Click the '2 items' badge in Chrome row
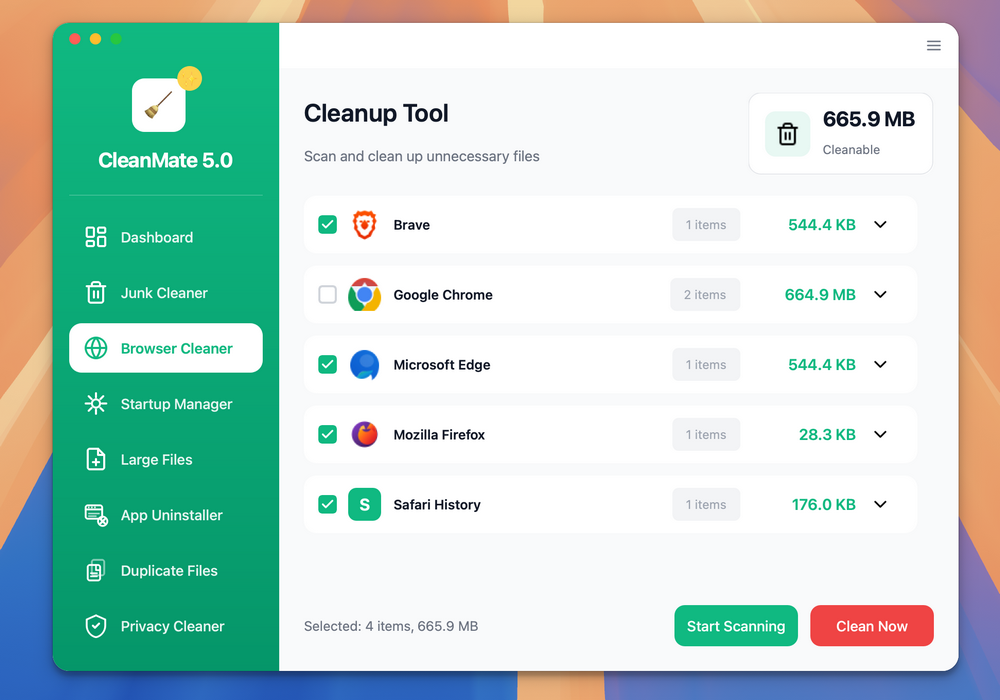The image size is (1000, 700). 705,295
